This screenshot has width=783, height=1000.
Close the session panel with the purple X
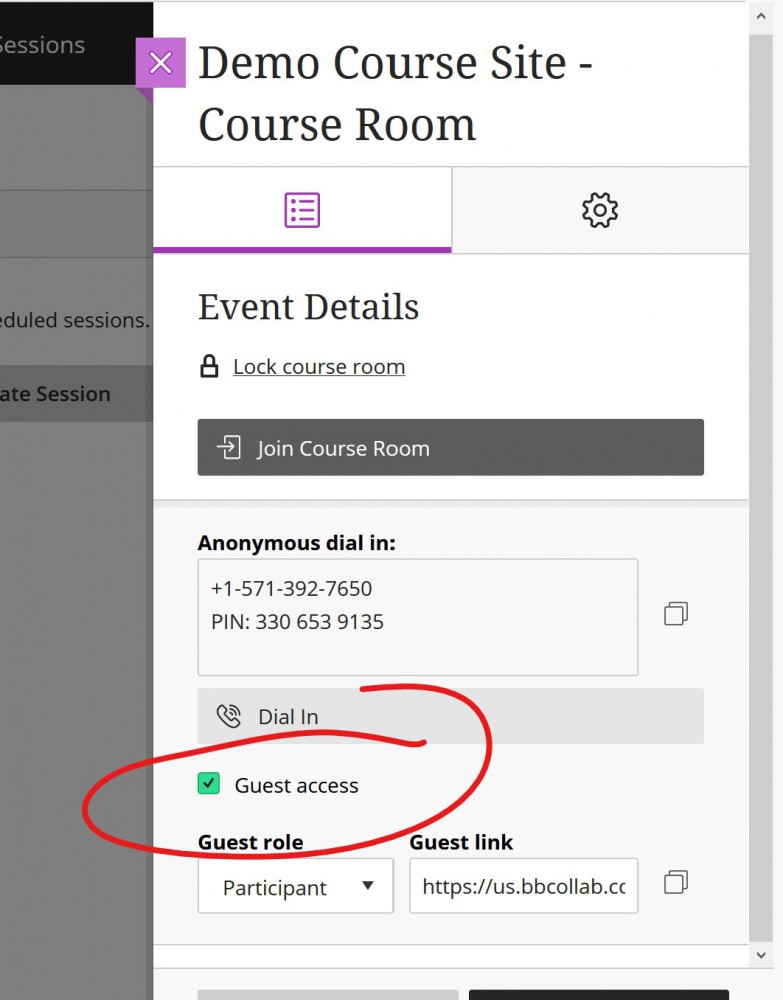pos(160,62)
